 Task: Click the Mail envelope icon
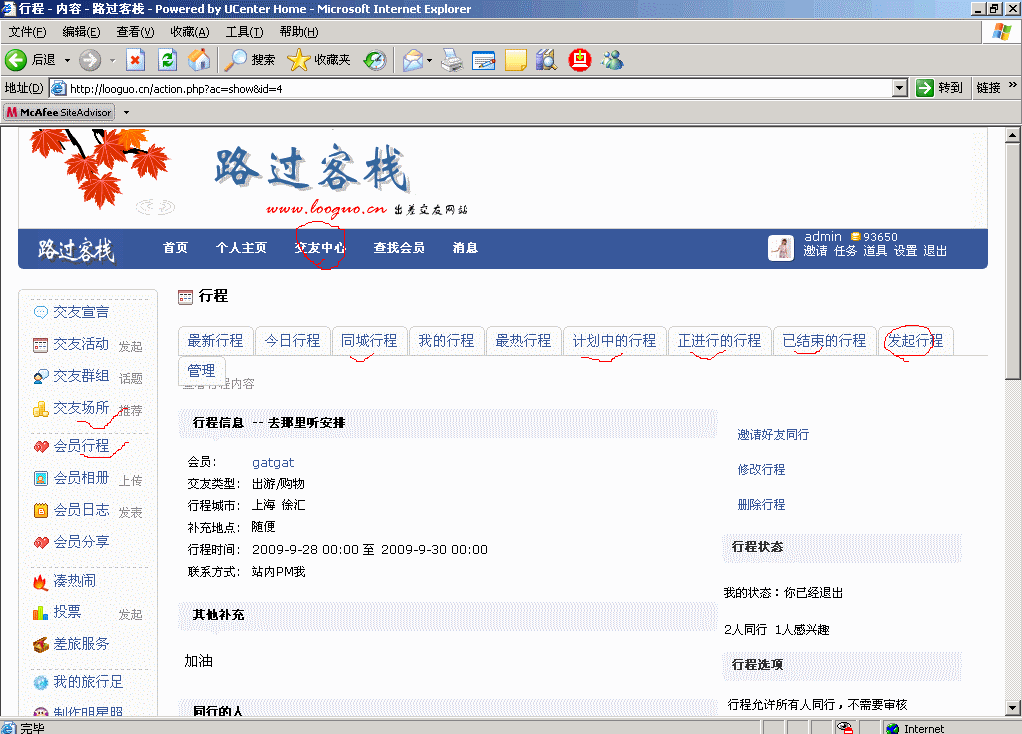pyautogui.click(x=413, y=60)
